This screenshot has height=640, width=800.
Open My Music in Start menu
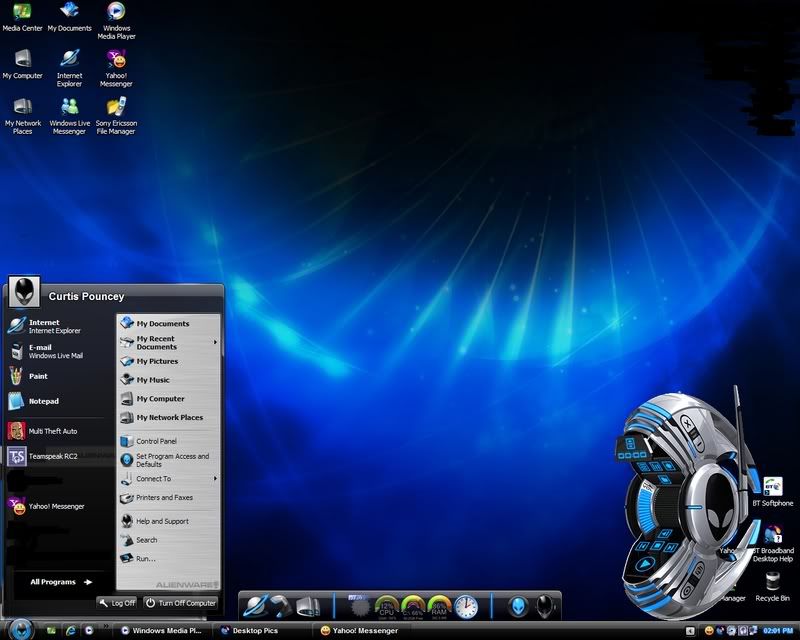click(169, 380)
